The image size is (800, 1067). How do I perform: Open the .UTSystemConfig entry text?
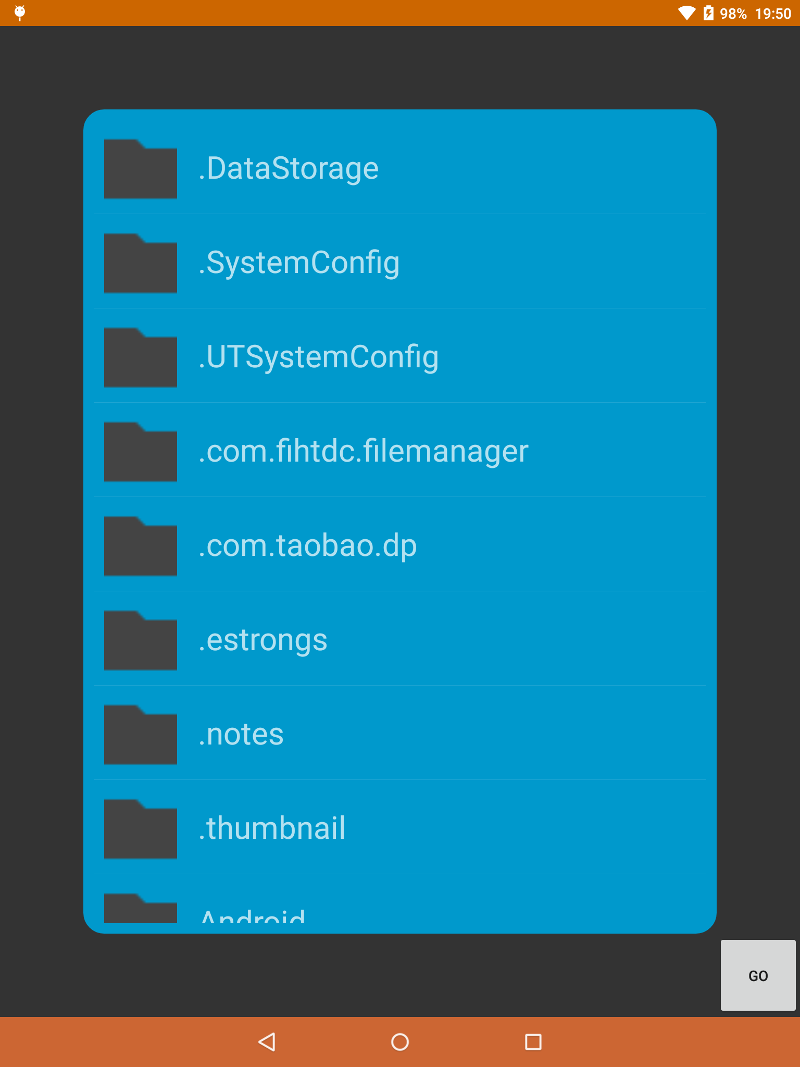click(x=318, y=357)
